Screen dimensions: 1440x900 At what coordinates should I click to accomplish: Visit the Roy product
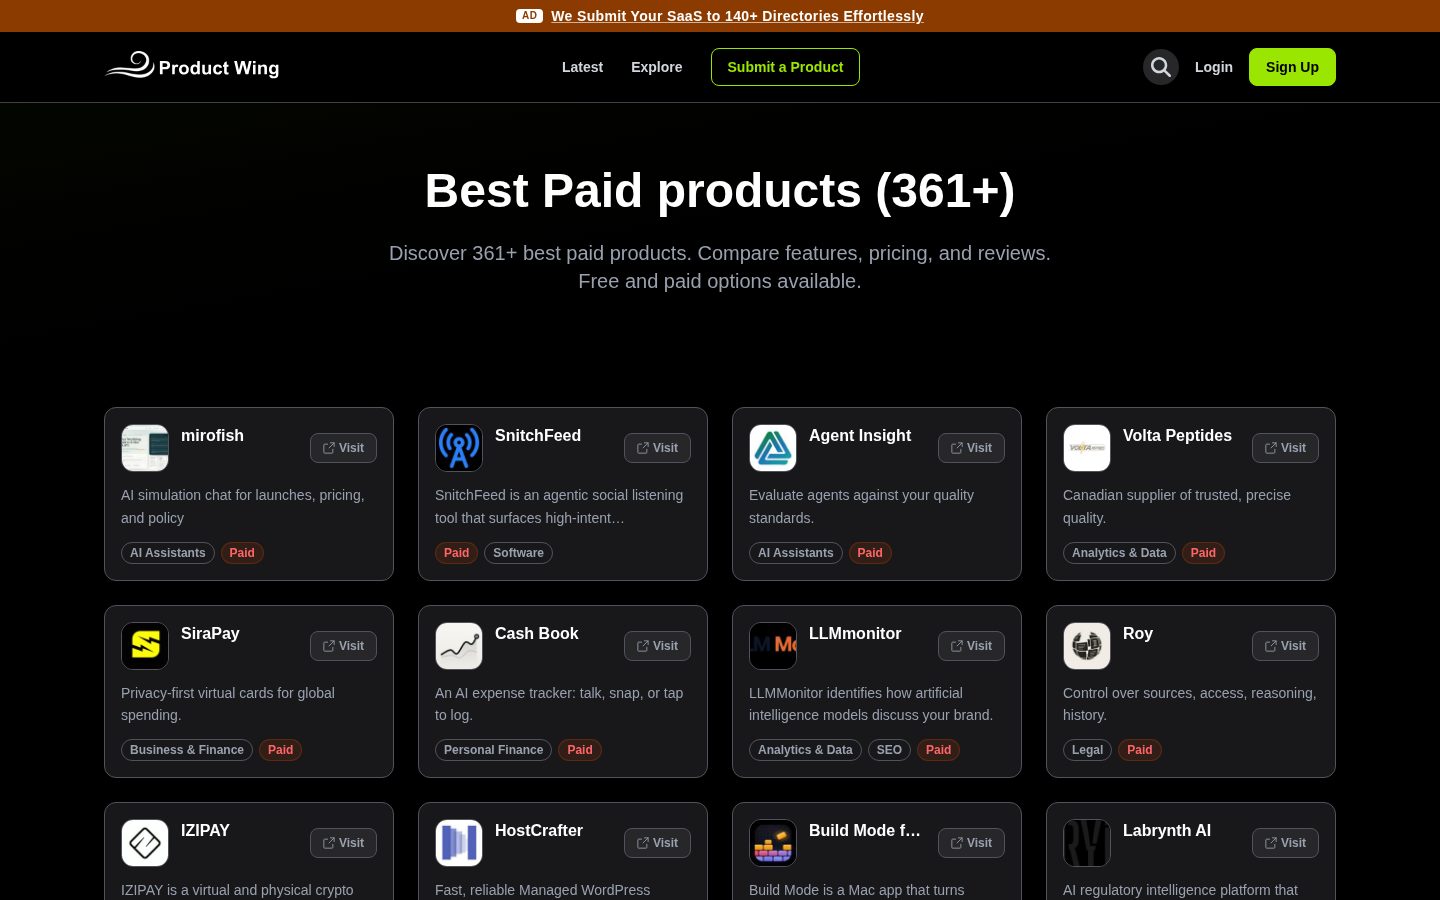click(x=1285, y=646)
